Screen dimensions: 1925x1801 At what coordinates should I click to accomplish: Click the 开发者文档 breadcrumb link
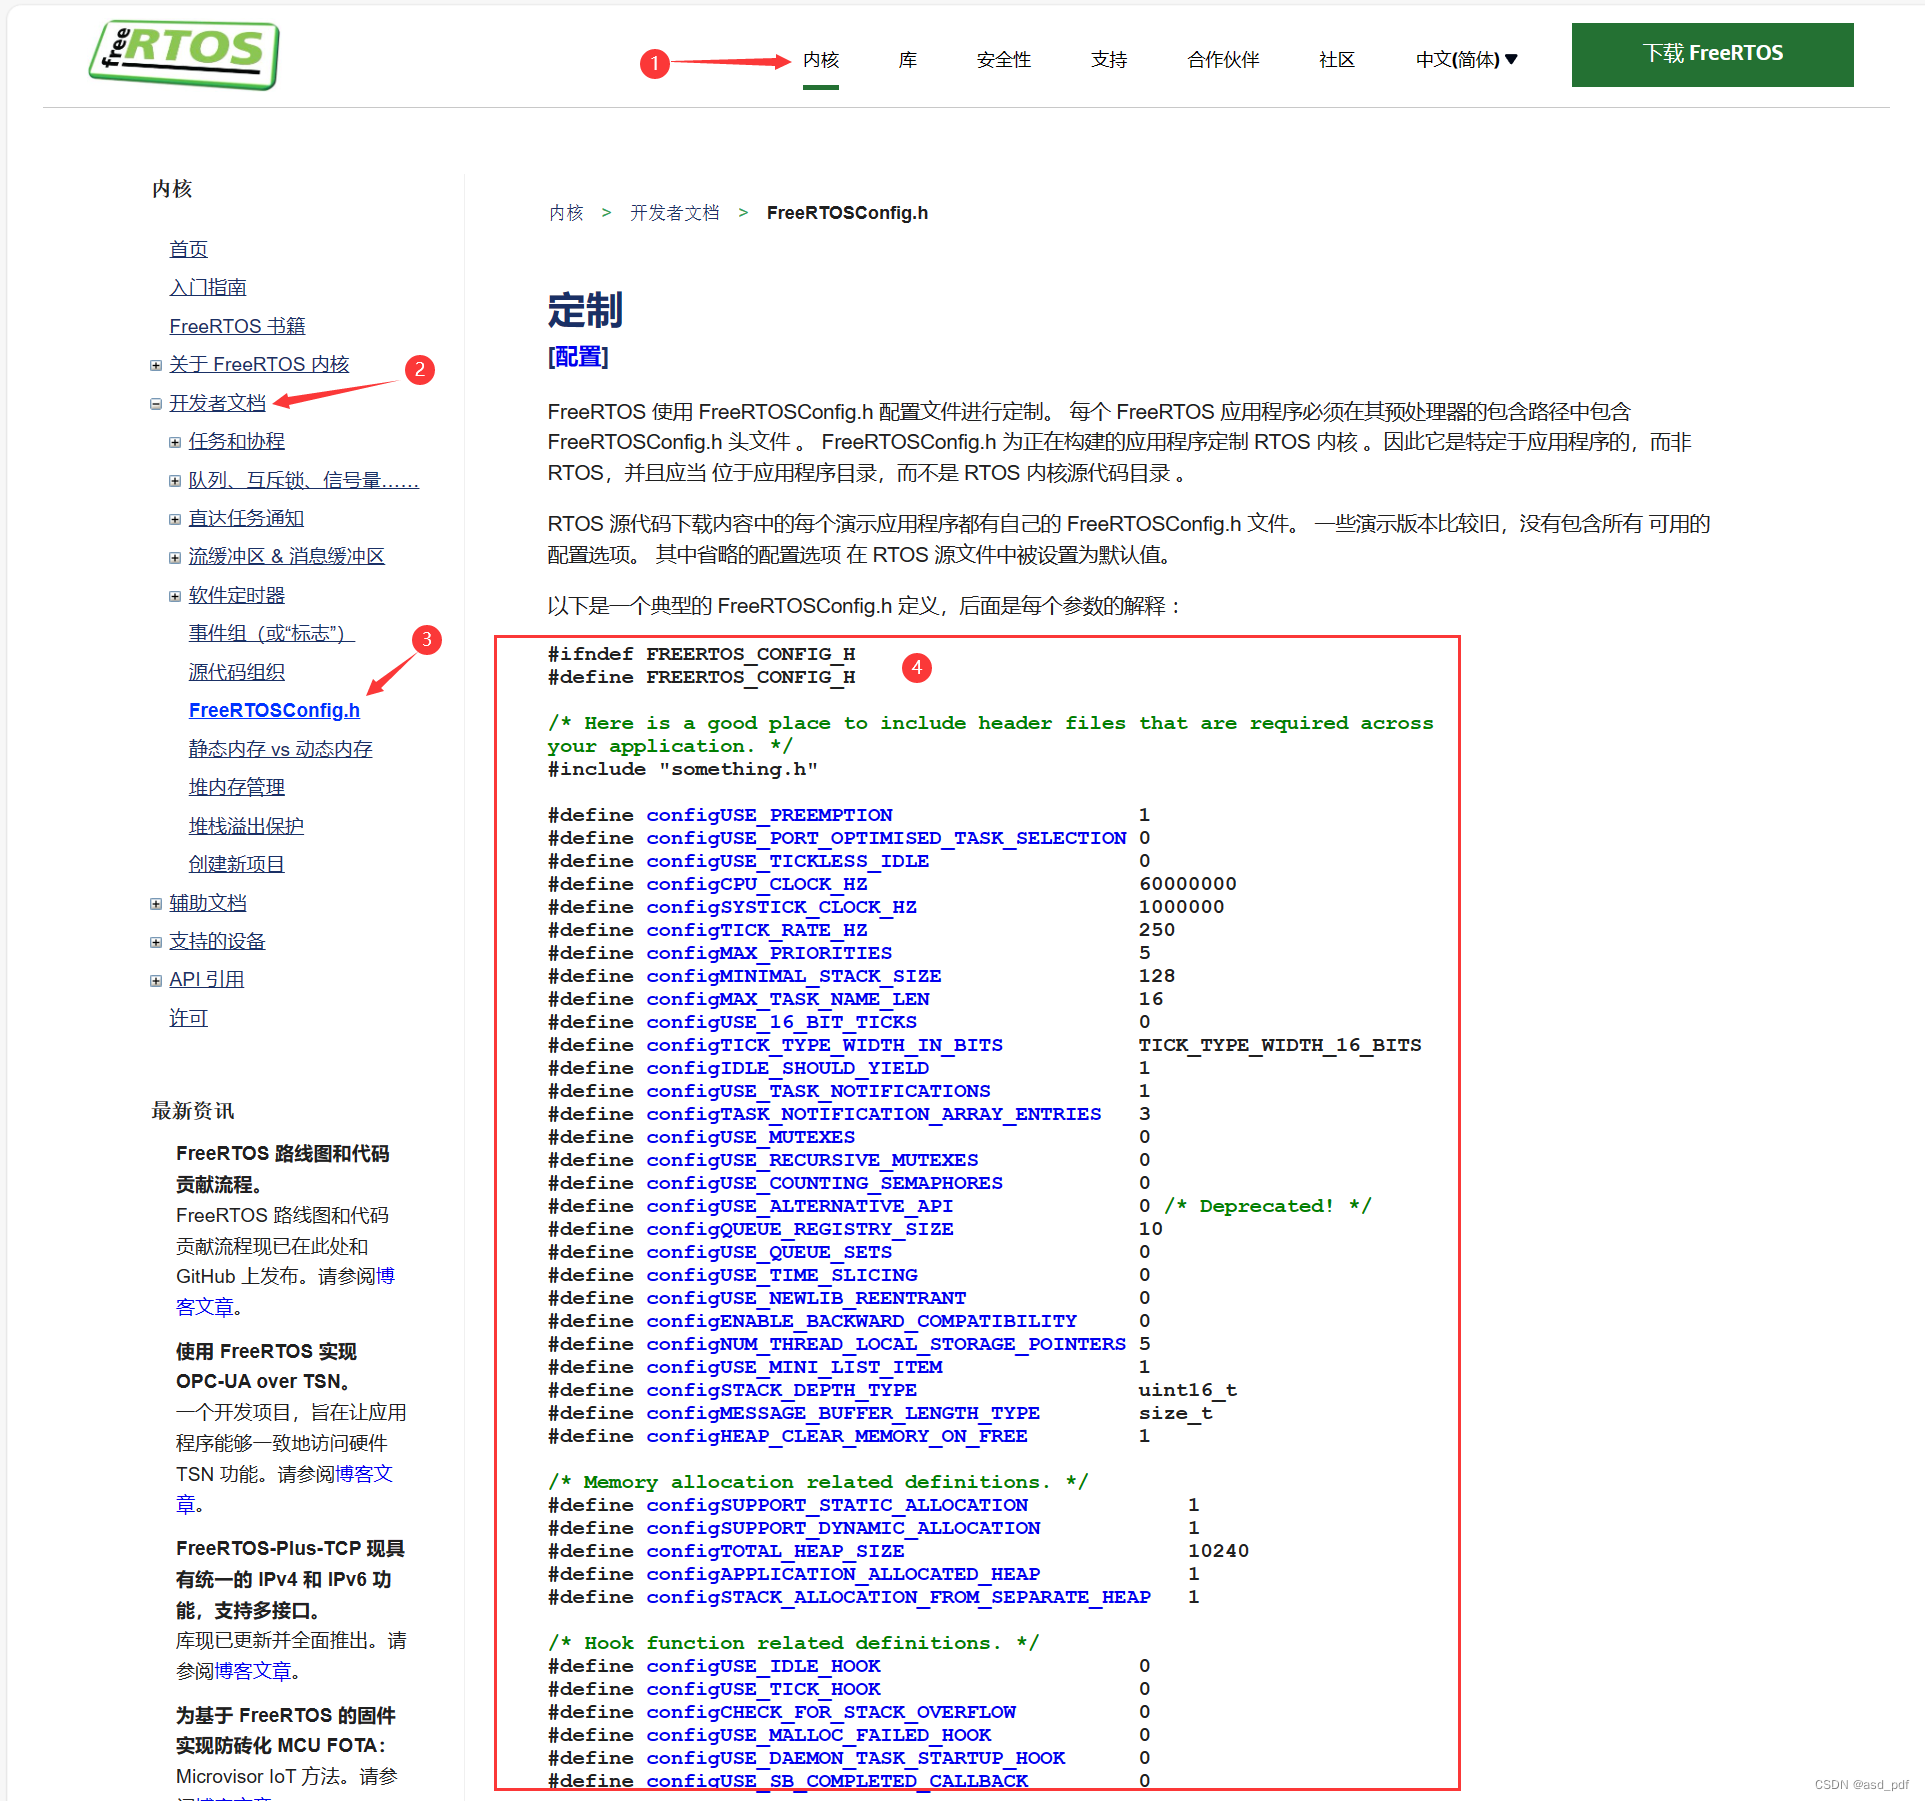tap(674, 213)
